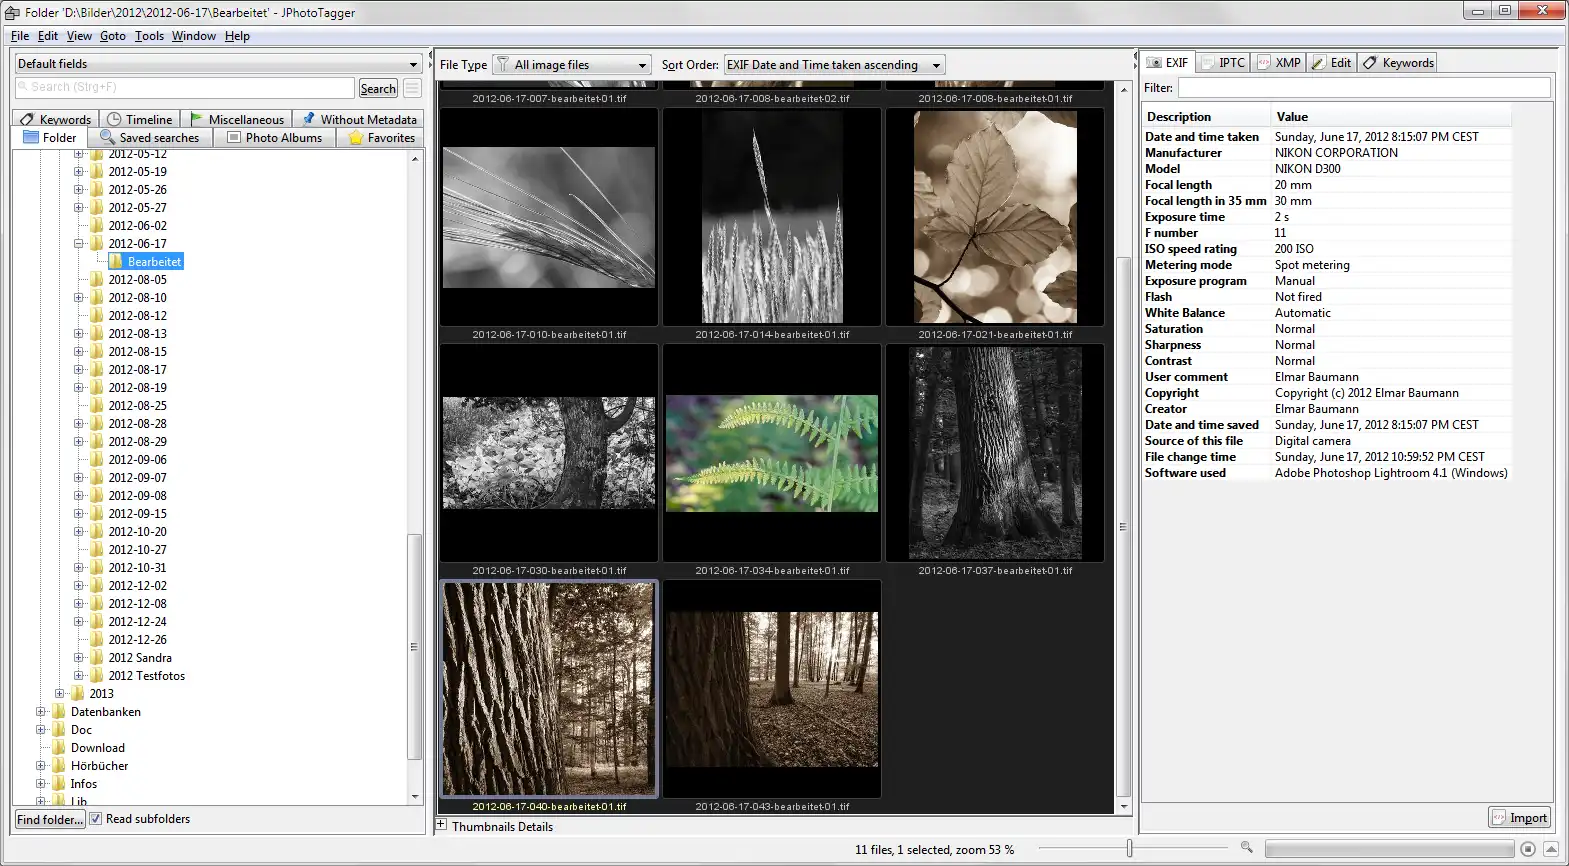Open the Favorites star tab
Screen dimensions: 1569x866
[x=381, y=138]
